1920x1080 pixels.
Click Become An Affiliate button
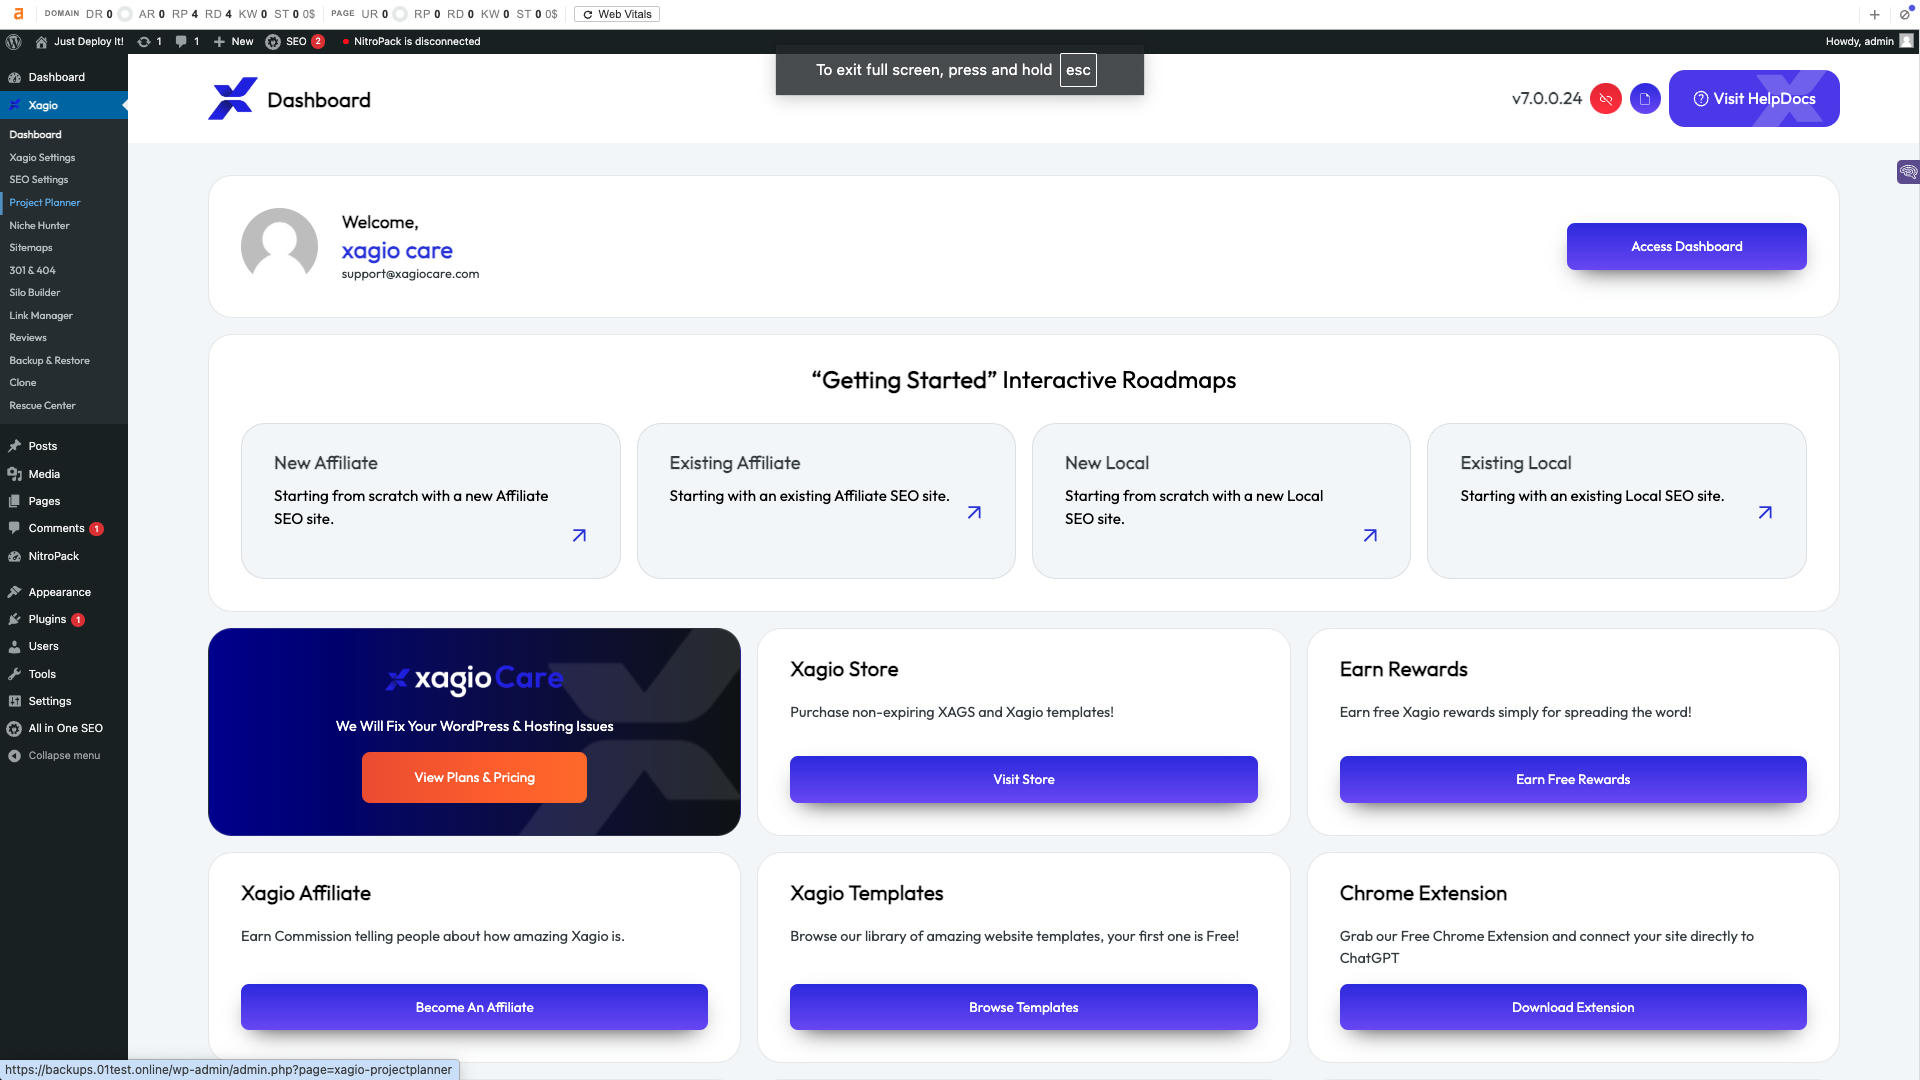[474, 1007]
